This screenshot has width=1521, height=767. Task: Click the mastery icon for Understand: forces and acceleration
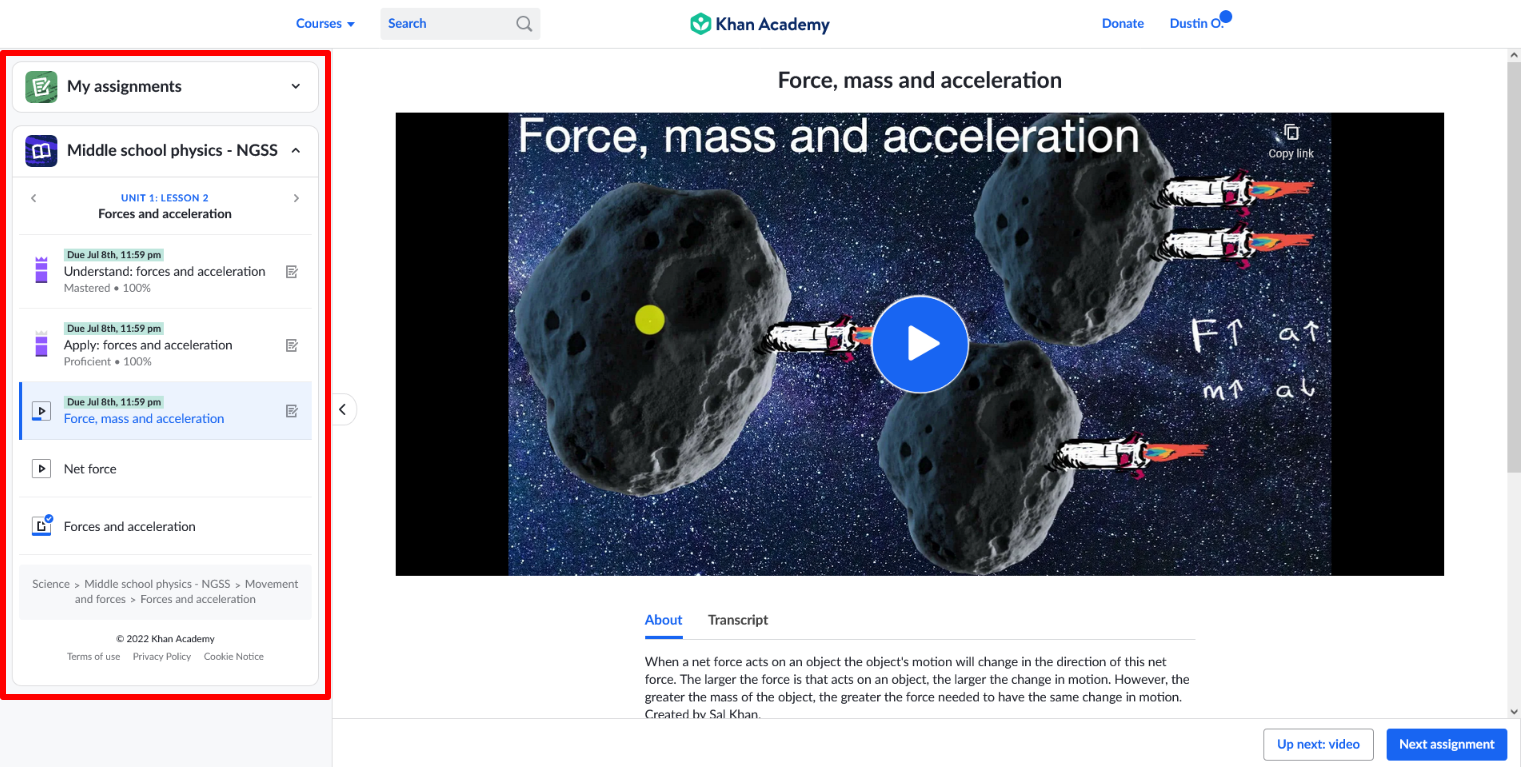click(x=41, y=270)
